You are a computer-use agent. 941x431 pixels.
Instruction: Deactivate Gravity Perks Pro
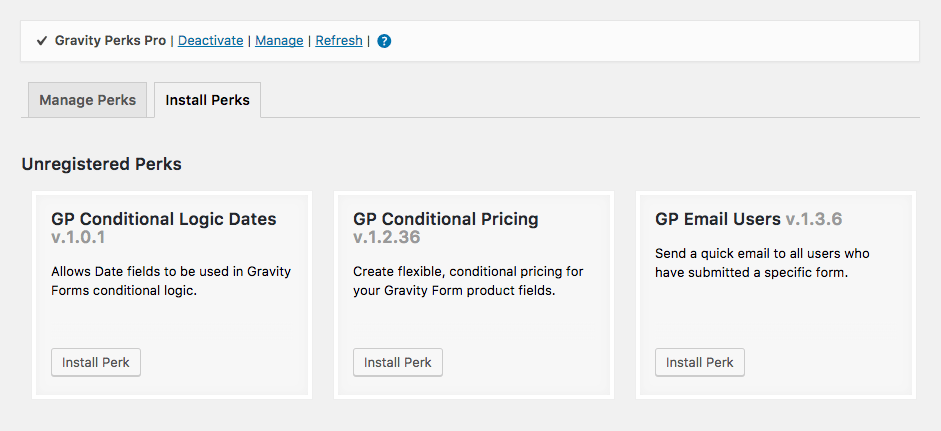click(x=211, y=41)
